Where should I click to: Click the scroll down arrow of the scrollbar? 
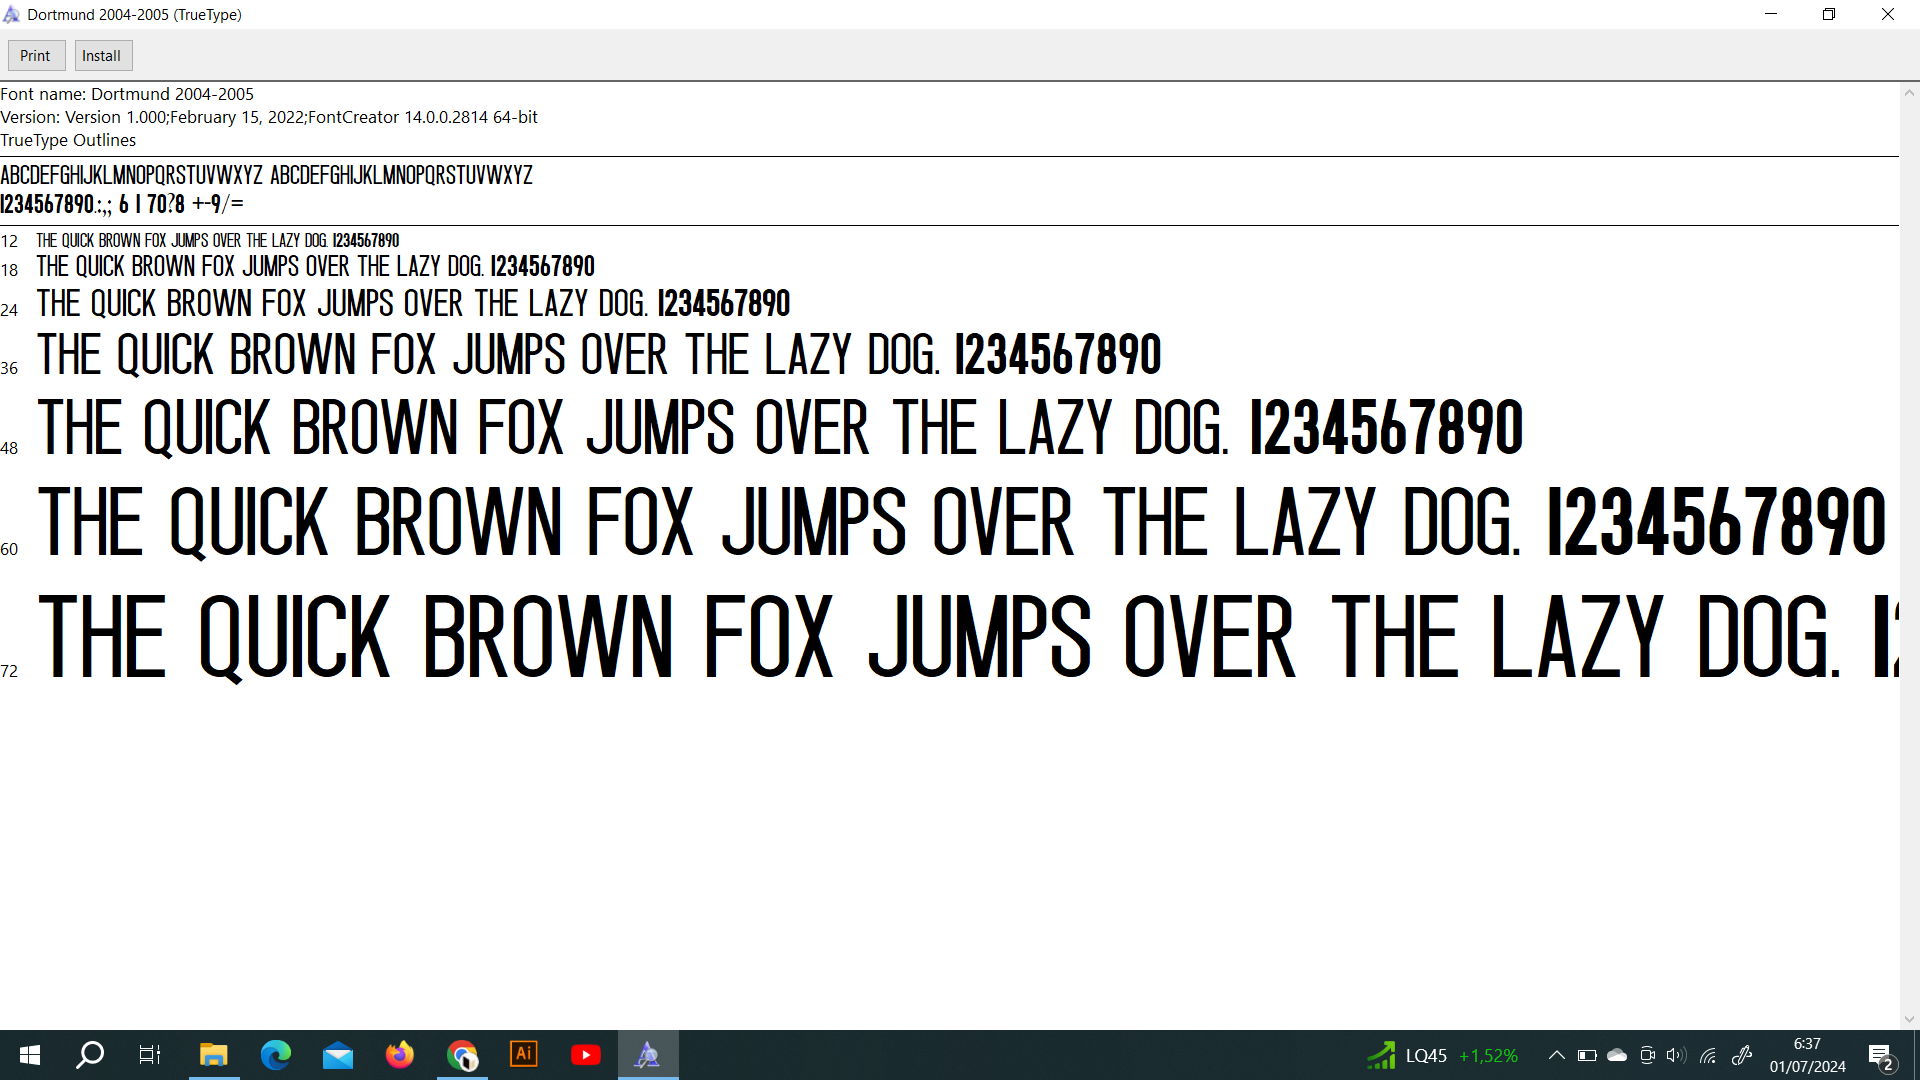pos(1909,1019)
